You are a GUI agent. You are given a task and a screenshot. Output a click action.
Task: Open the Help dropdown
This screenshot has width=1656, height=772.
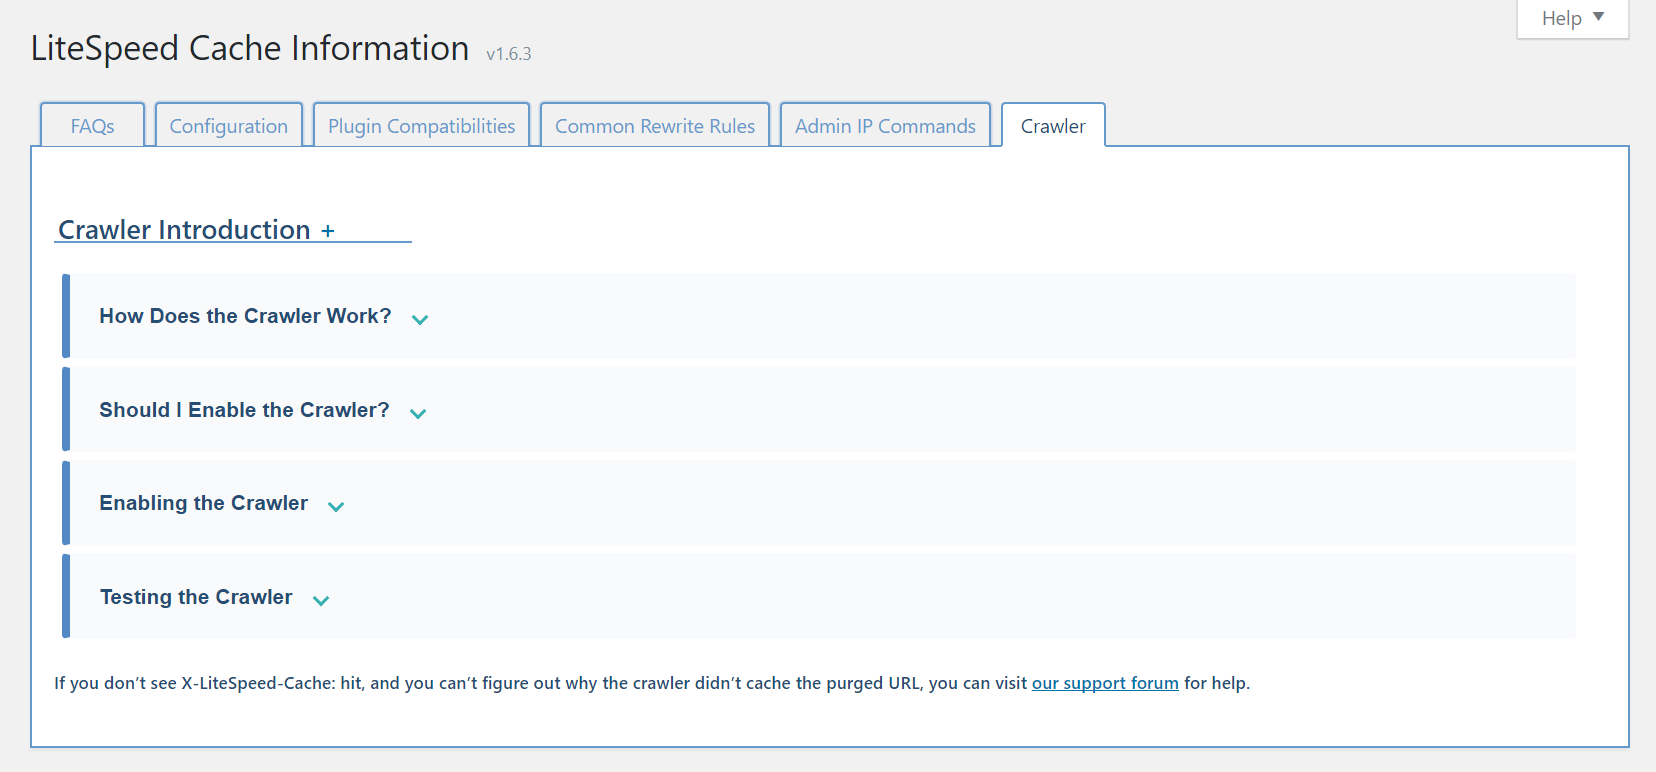click(1573, 19)
